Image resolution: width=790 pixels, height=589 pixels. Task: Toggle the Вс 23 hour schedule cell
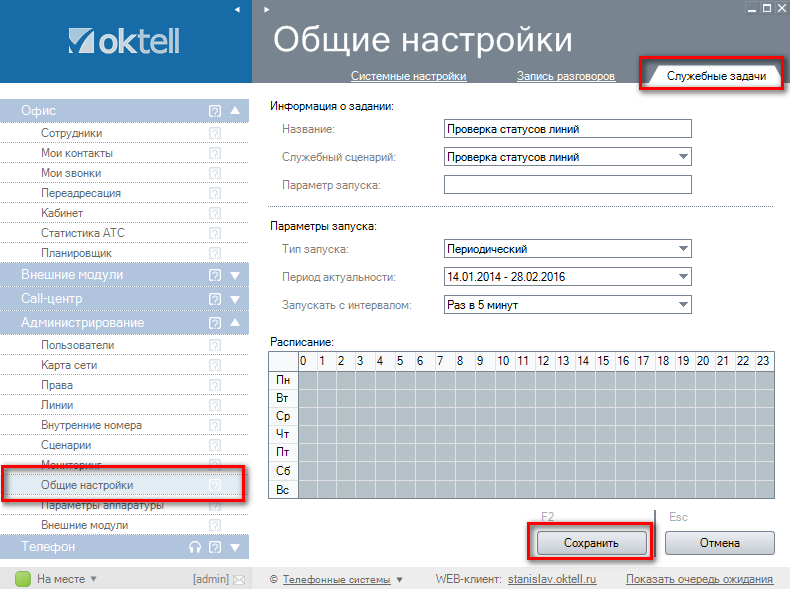point(763,489)
